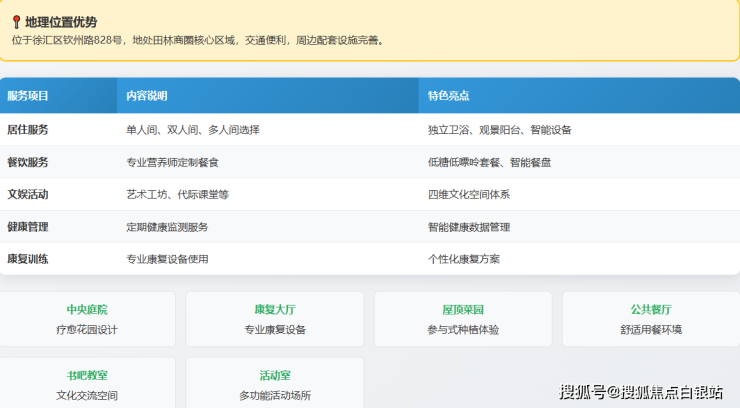Click the 个性化康复方案 cell
The height and width of the screenshot is (408, 740).
click(464, 259)
